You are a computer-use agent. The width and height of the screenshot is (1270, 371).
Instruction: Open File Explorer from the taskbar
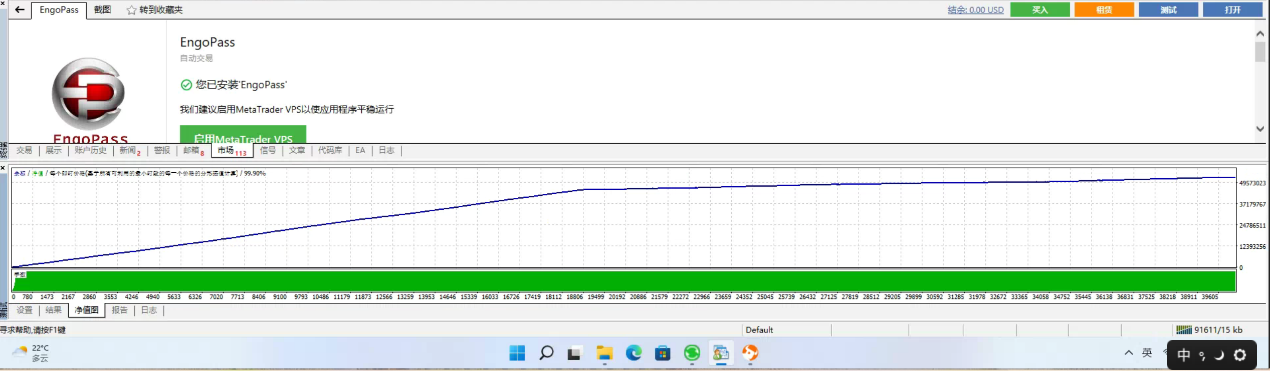point(604,353)
